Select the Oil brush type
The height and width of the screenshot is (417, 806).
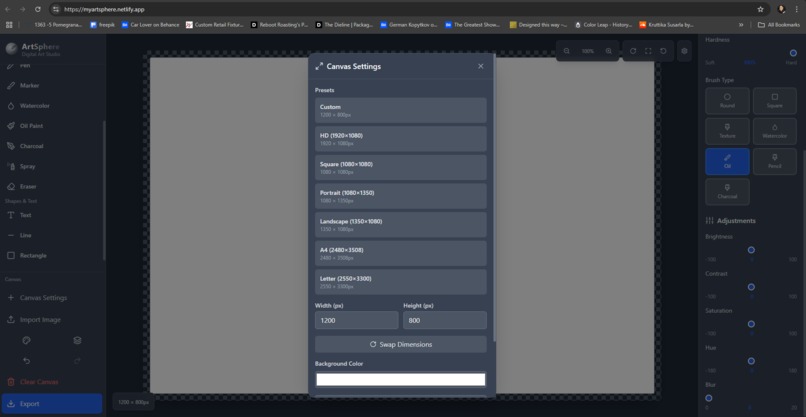click(x=727, y=161)
